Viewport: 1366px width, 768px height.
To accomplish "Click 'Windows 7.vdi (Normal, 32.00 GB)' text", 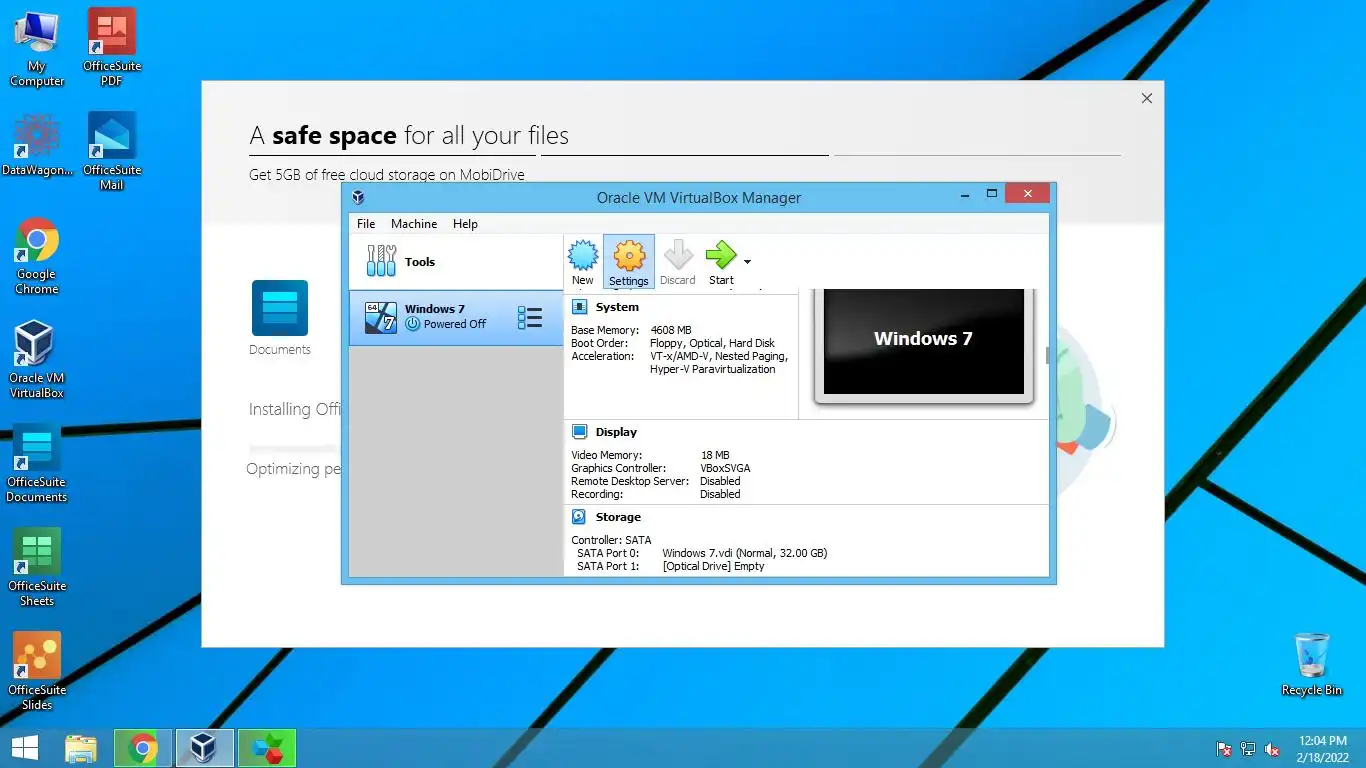I will pos(745,553).
